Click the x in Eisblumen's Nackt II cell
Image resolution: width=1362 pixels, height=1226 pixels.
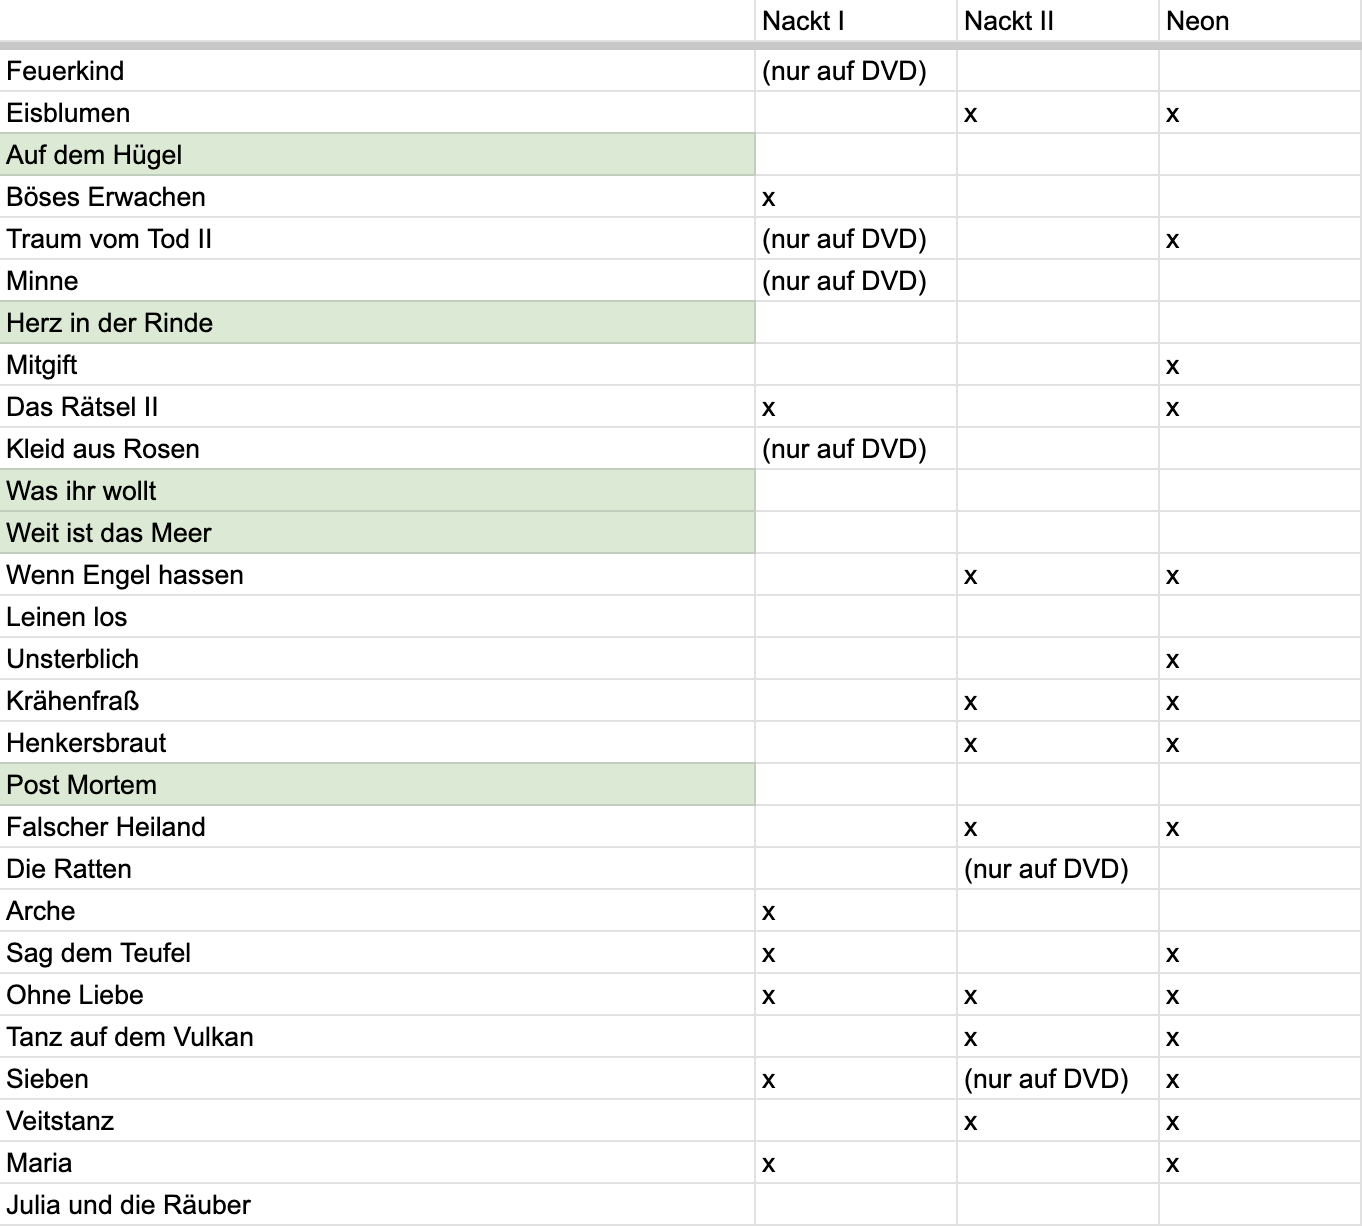point(970,114)
